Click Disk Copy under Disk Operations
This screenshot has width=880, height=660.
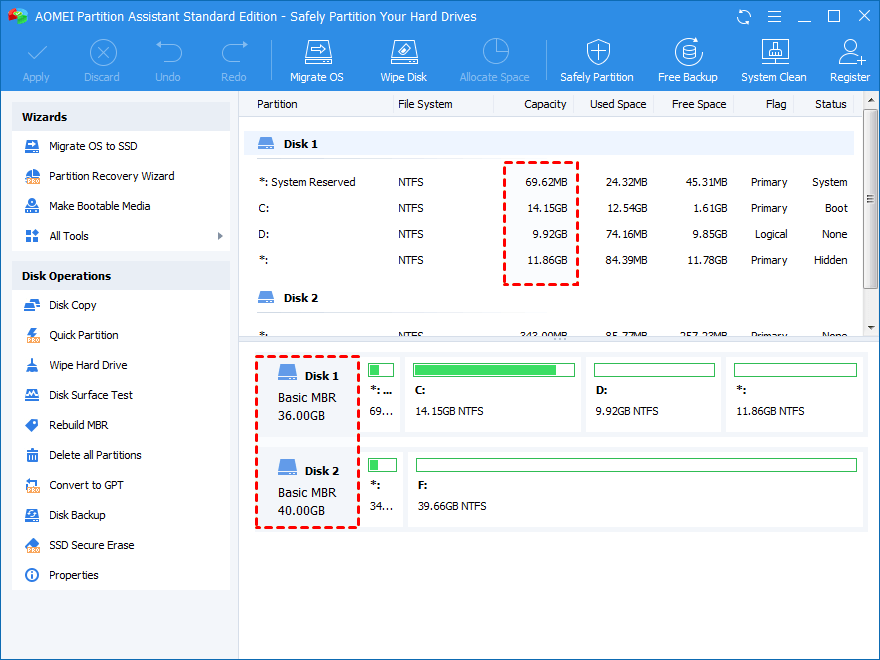click(73, 305)
